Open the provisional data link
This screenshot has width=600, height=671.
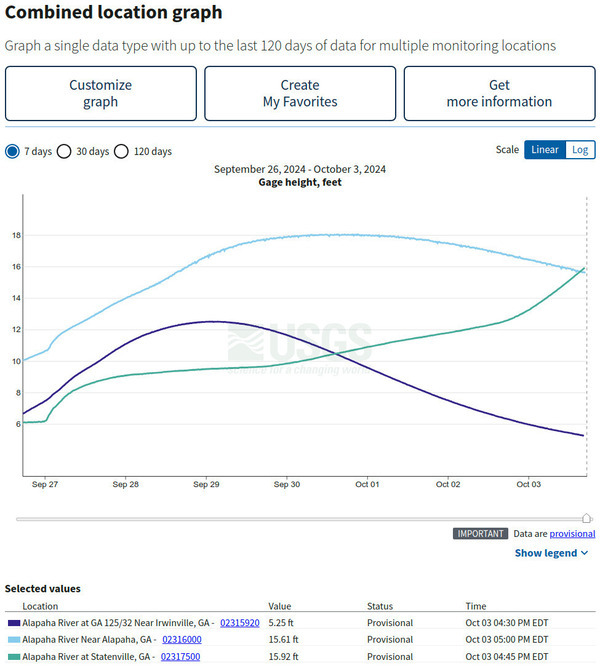572,534
